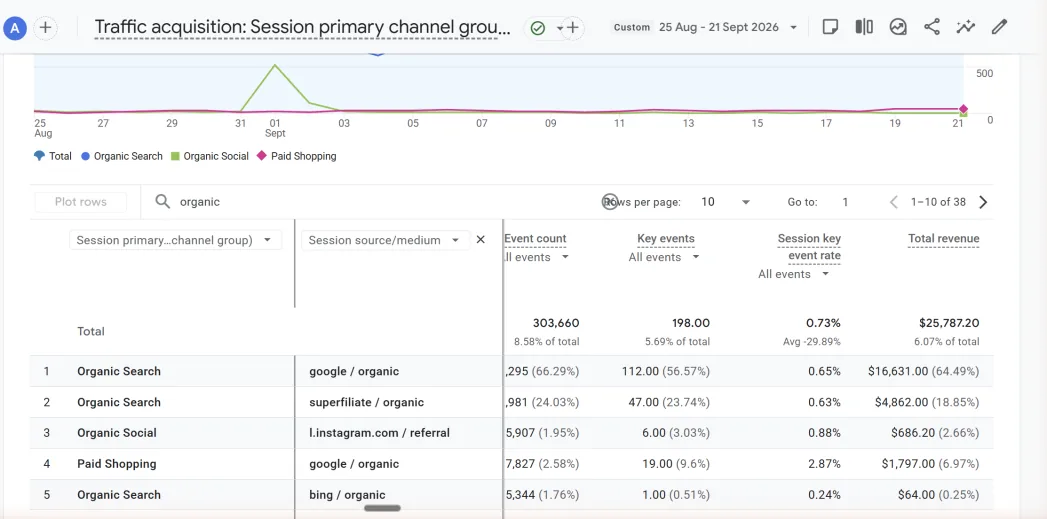Open All events dropdown under Session key event rate
The width and height of the screenshot is (1047, 519).
tap(793, 274)
